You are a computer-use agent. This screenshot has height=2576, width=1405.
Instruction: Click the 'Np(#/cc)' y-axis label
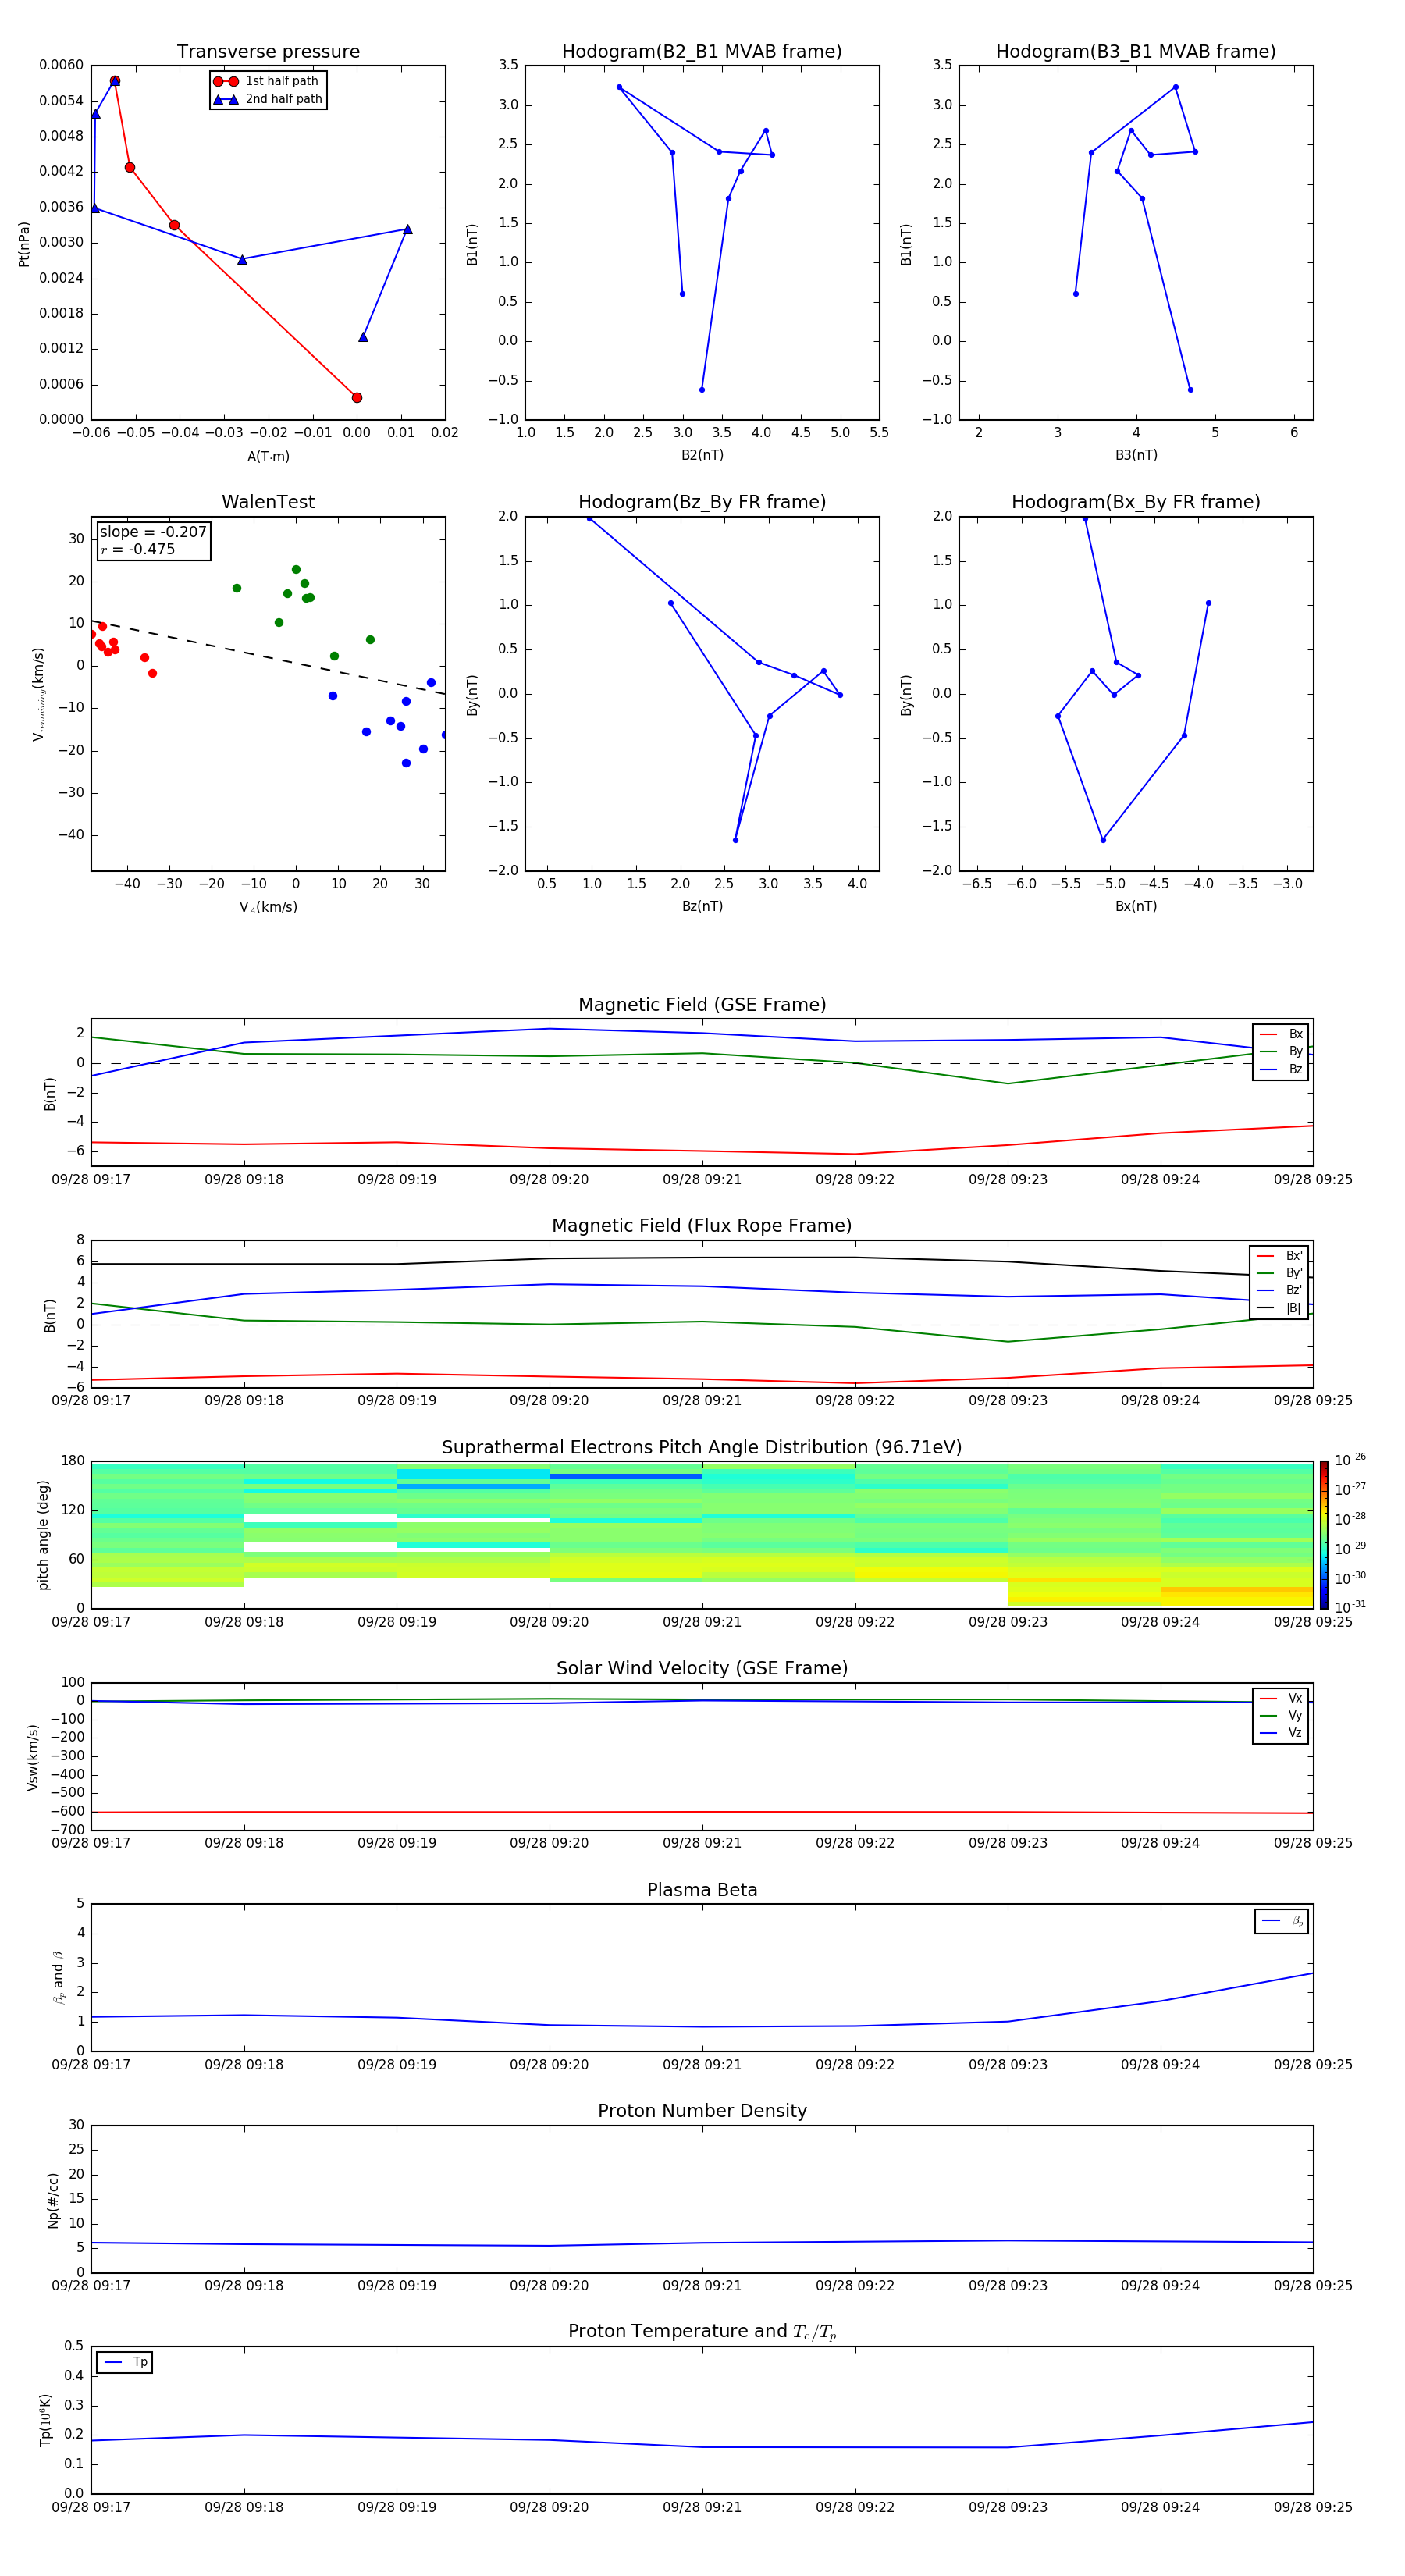pyautogui.click(x=53, y=2200)
